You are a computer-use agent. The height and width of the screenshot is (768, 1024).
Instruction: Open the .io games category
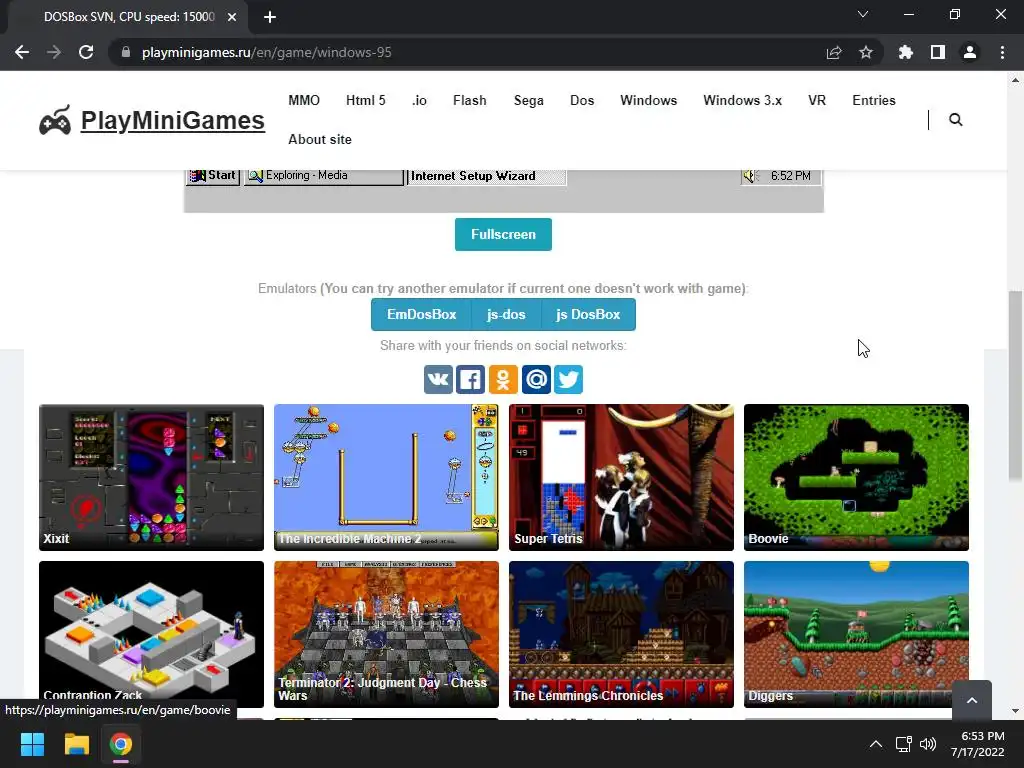click(x=419, y=101)
